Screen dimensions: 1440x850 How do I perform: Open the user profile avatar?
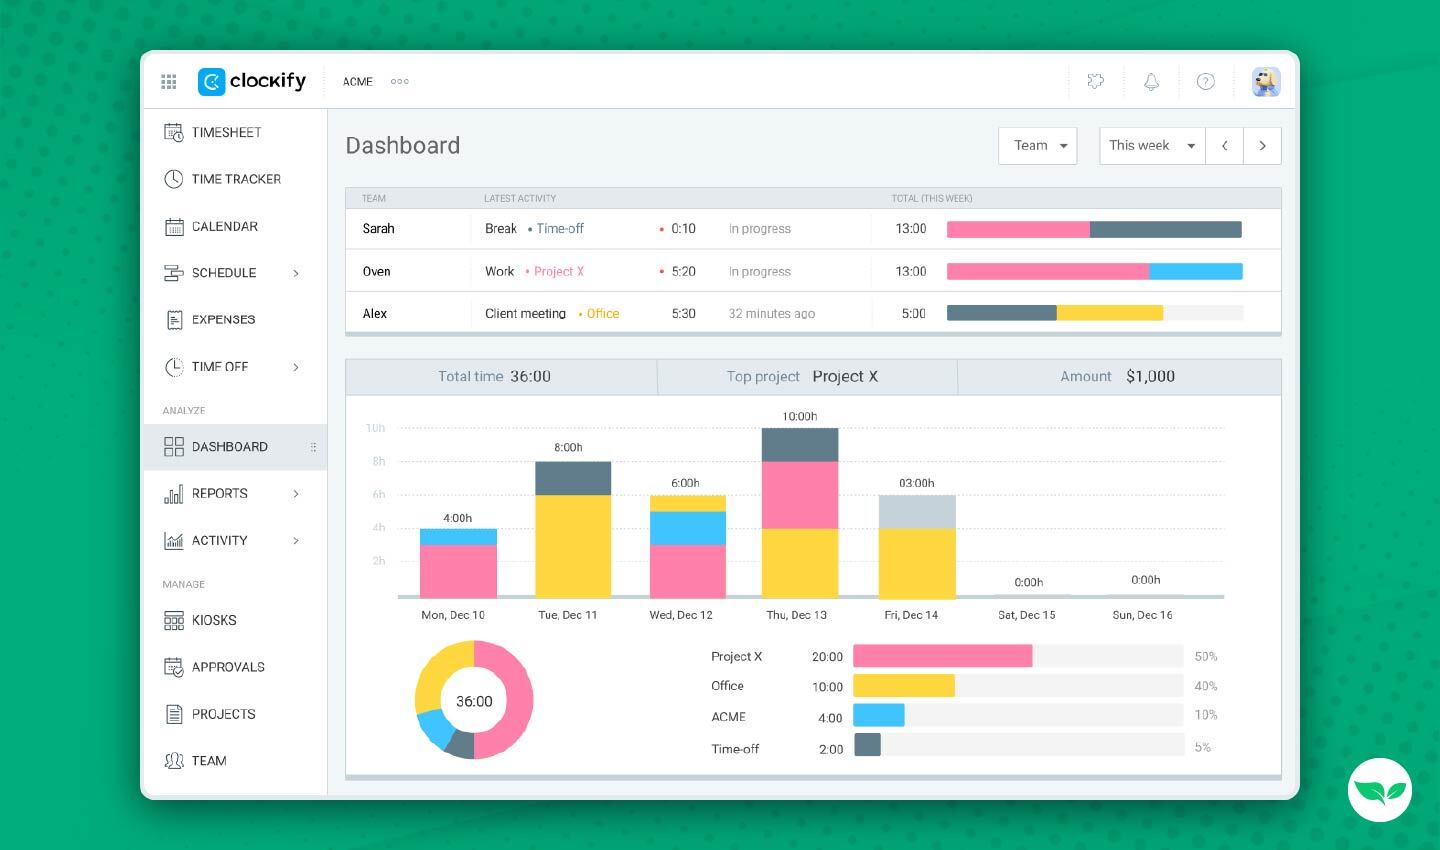(x=1266, y=82)
